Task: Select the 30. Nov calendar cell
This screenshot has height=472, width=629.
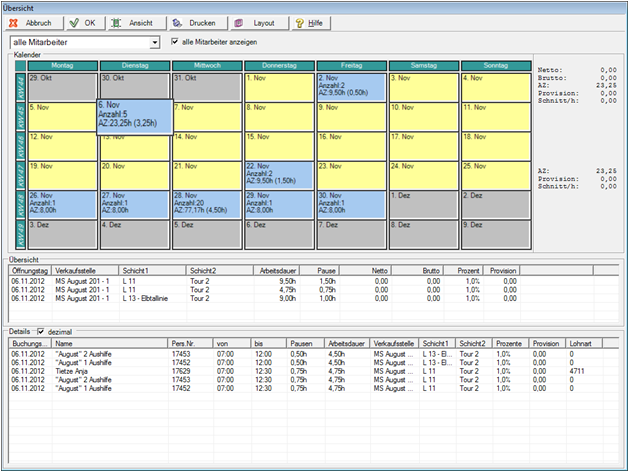Action: 351,205
